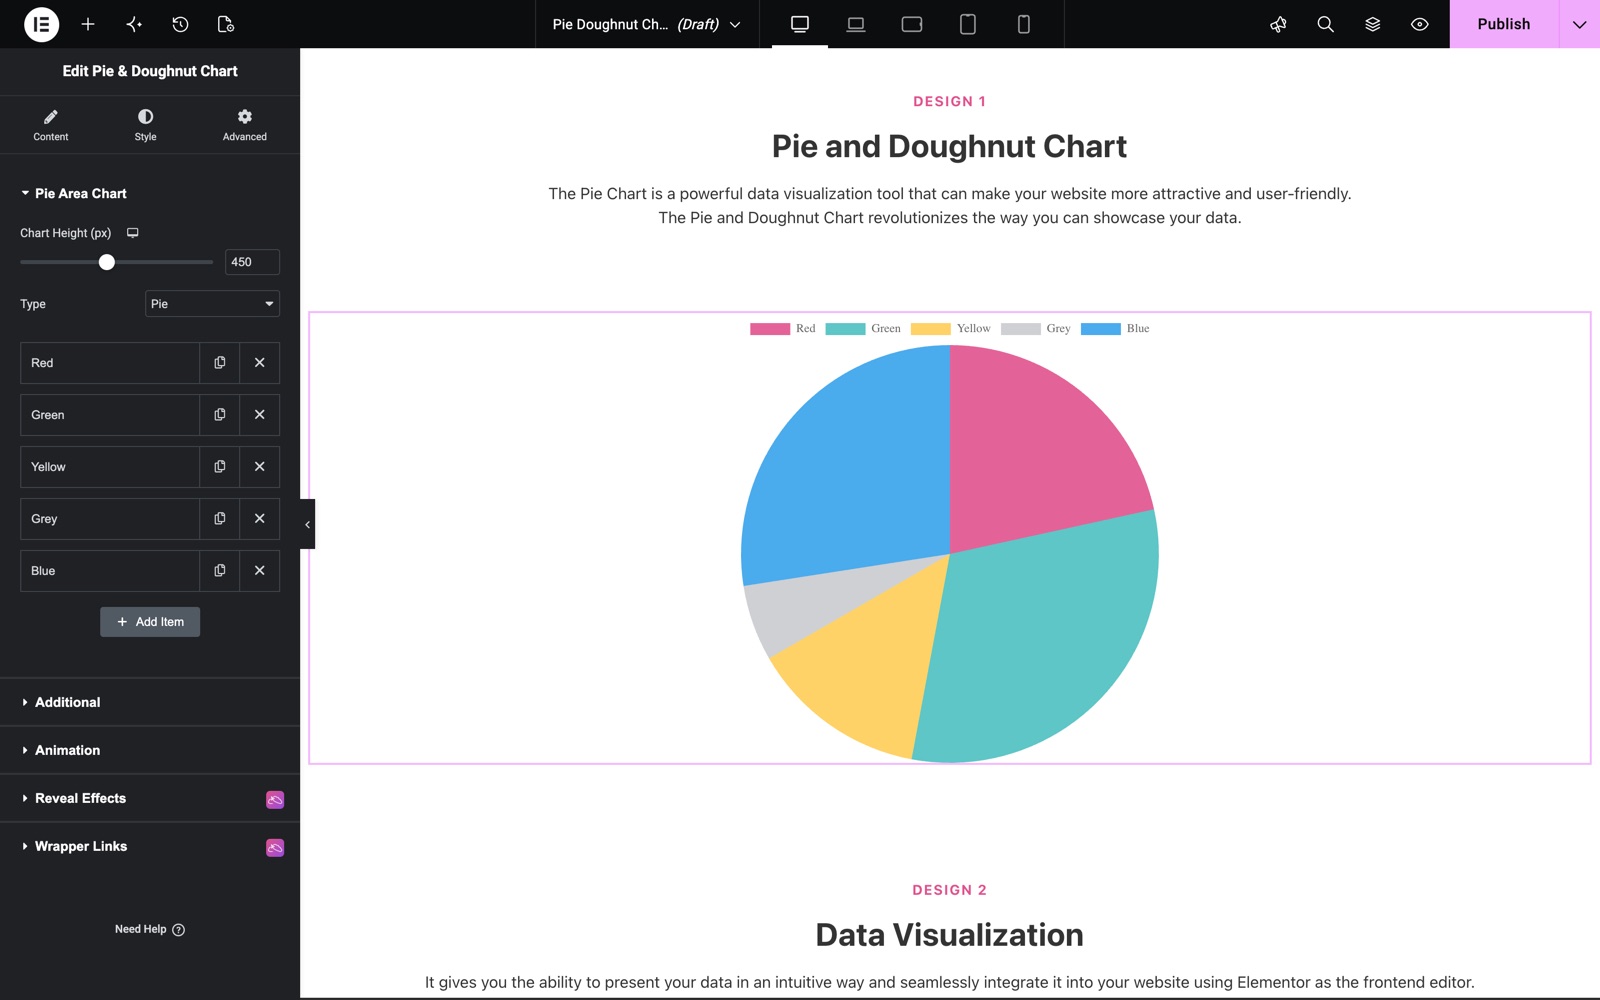Duplicate the Grey item

coord(220,519)
